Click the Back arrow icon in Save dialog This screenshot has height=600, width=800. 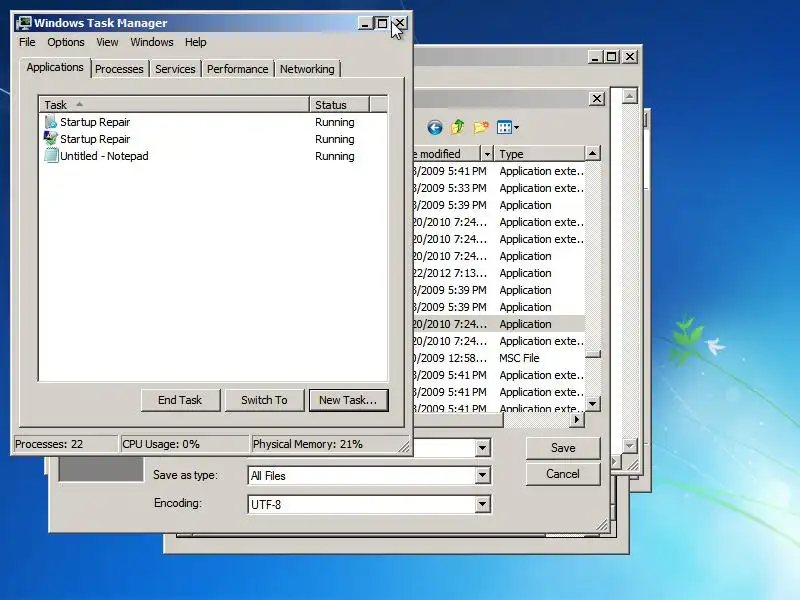click(435, 127)
